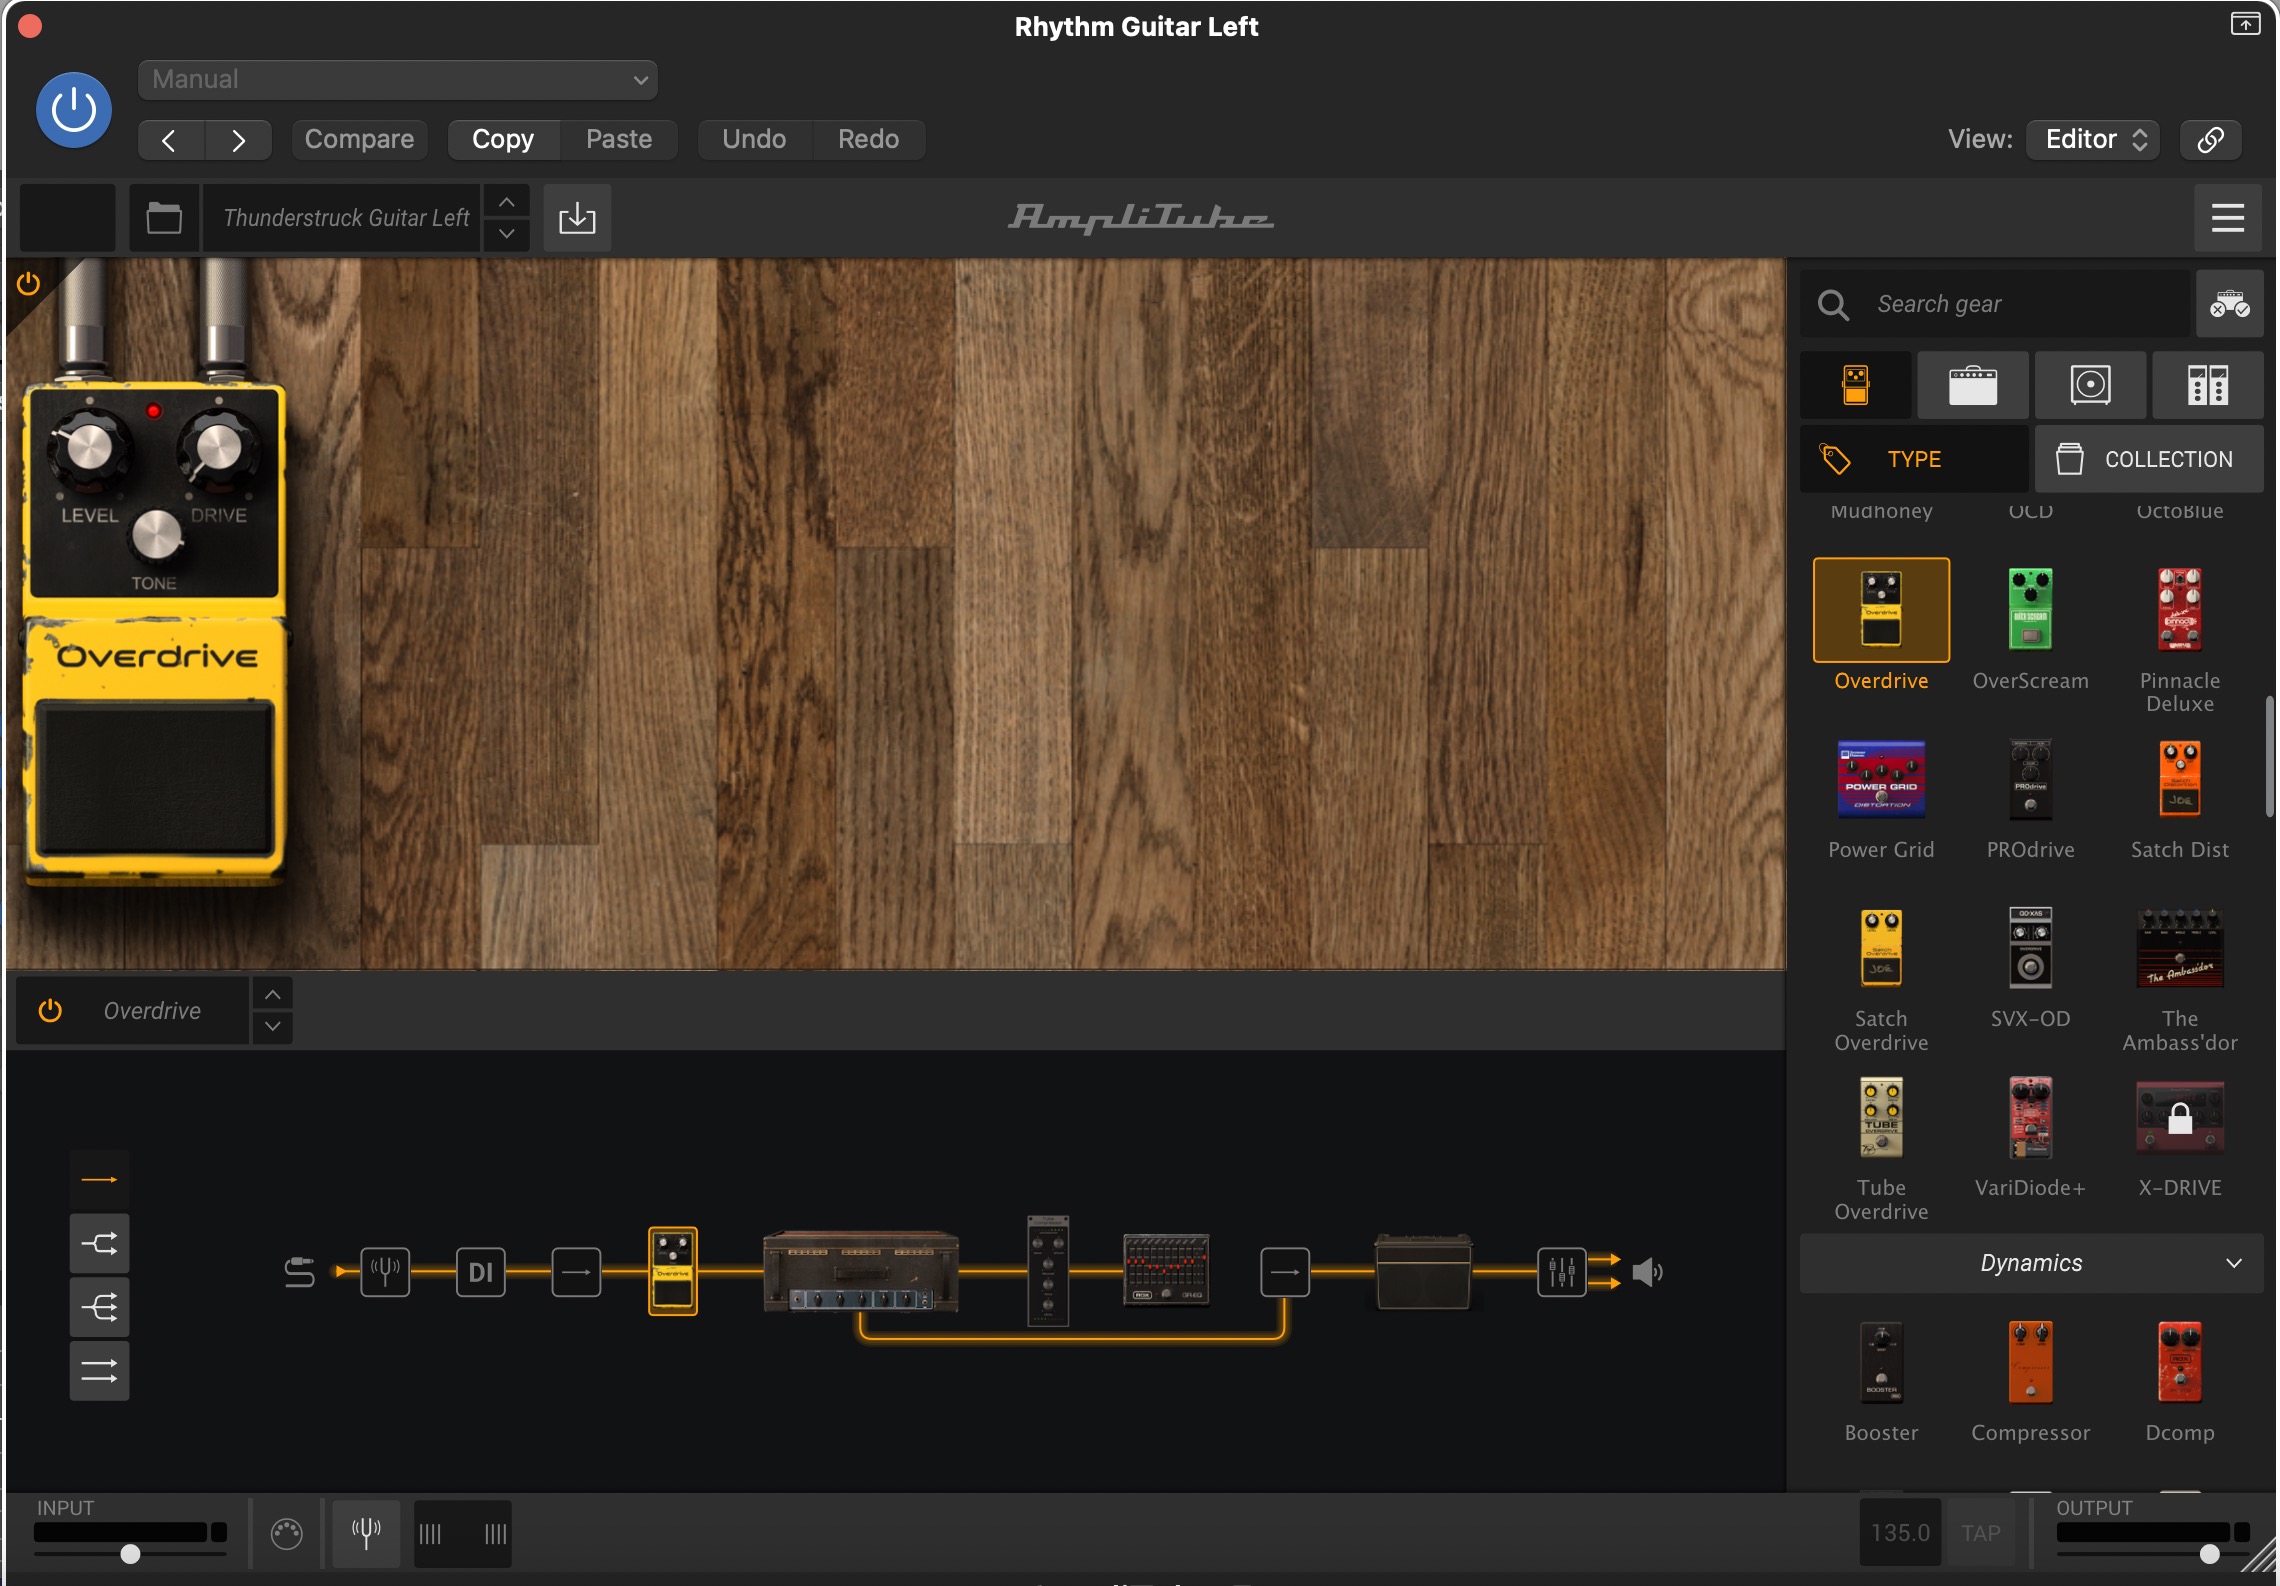Viewport: 2280px width, 1586px height.
Task: Click the Undo button
Action: coord(754,139)
